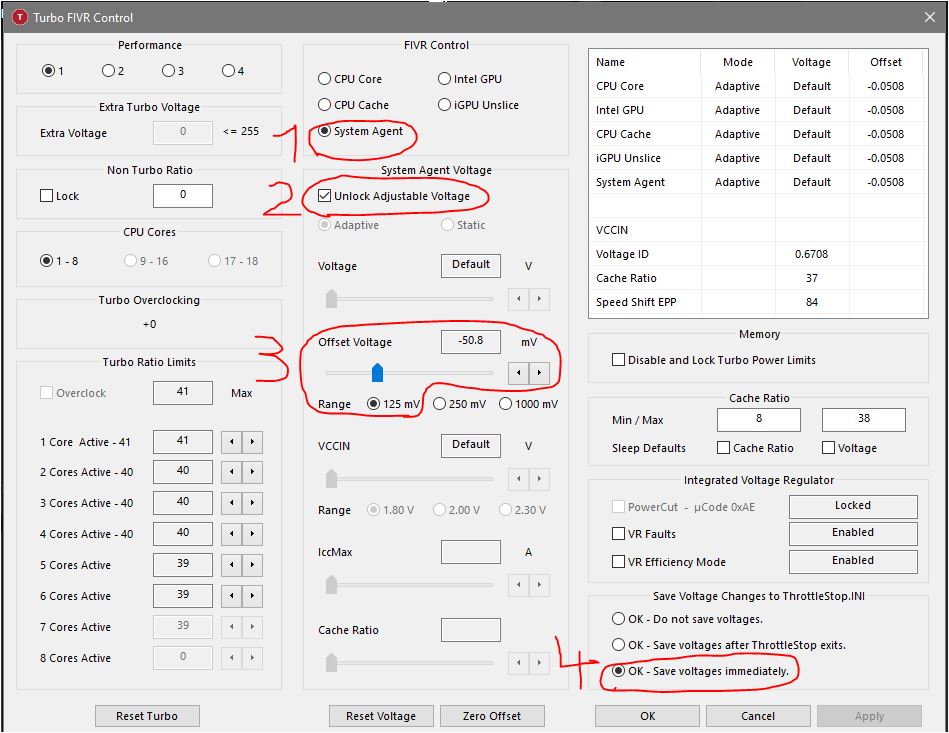Screen dimensions: 949x733
Task: Click the ThrottleStop logo icon in title bar
Action: click(20, 17)
